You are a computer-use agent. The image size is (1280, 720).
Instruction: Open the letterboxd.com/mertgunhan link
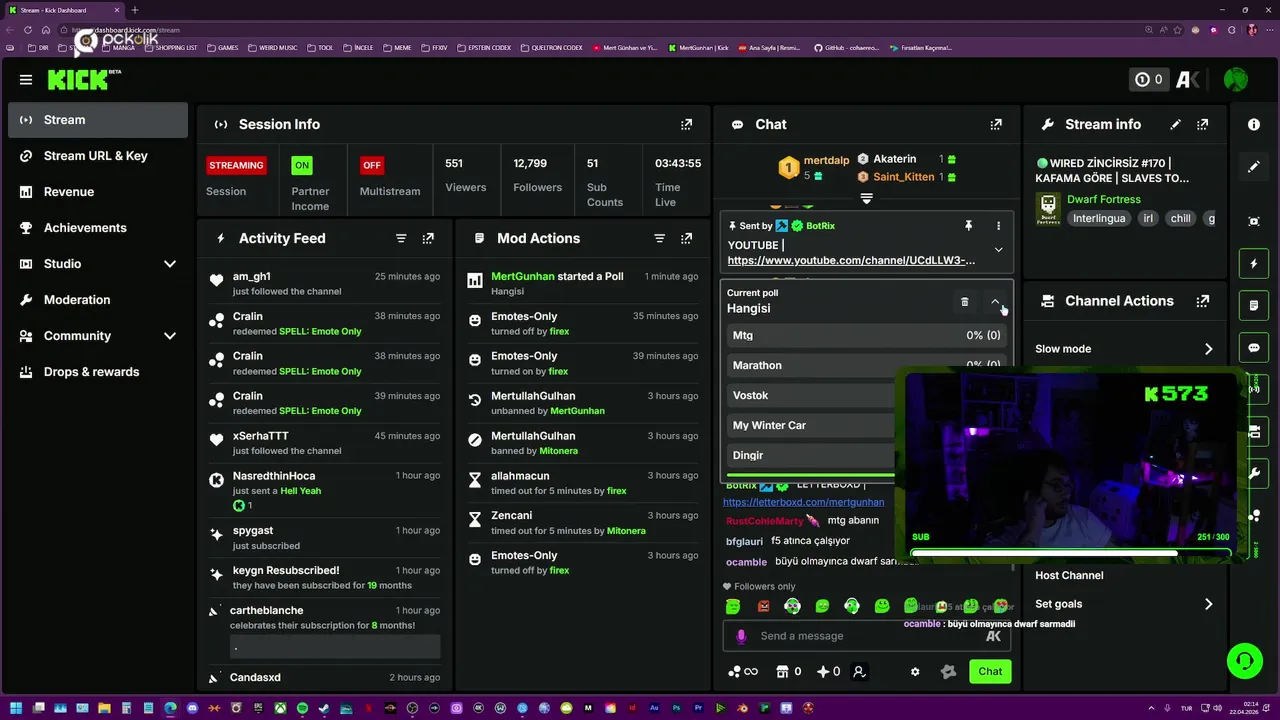[x=803, y=502]
